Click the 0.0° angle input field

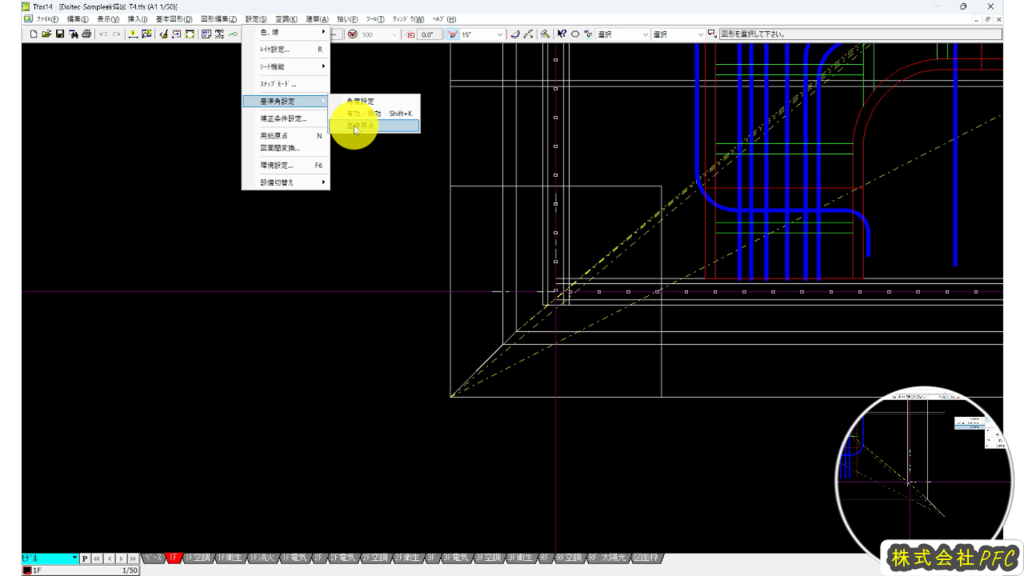pyautogui.click(x=430, y=34)
